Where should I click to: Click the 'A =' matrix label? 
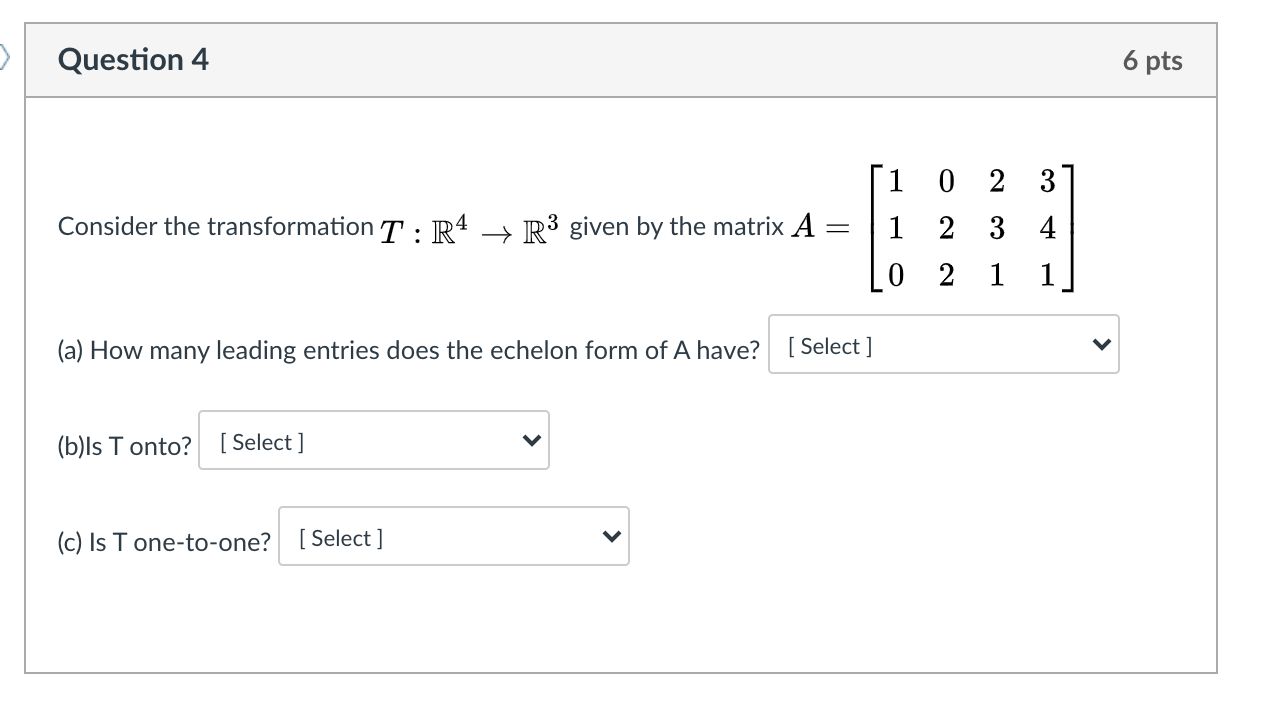818,228
